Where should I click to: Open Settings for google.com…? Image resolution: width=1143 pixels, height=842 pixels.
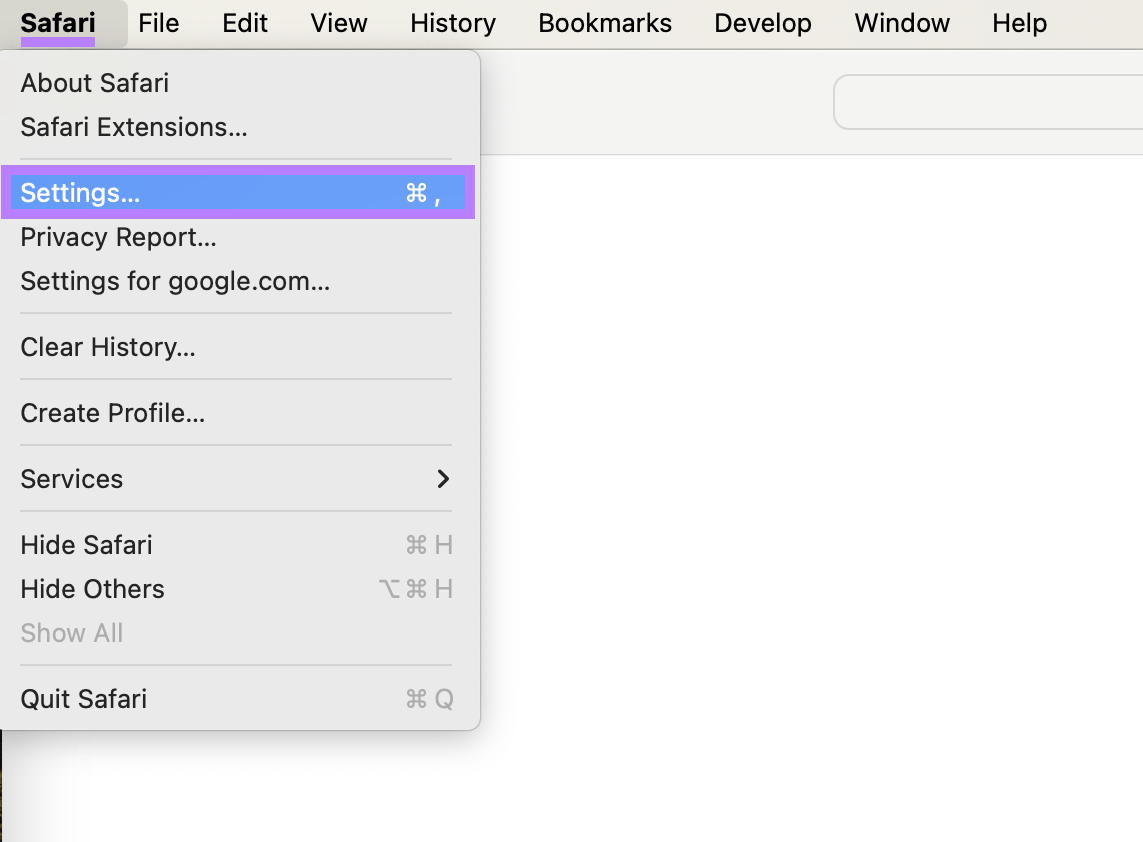[x=175, y=281]
